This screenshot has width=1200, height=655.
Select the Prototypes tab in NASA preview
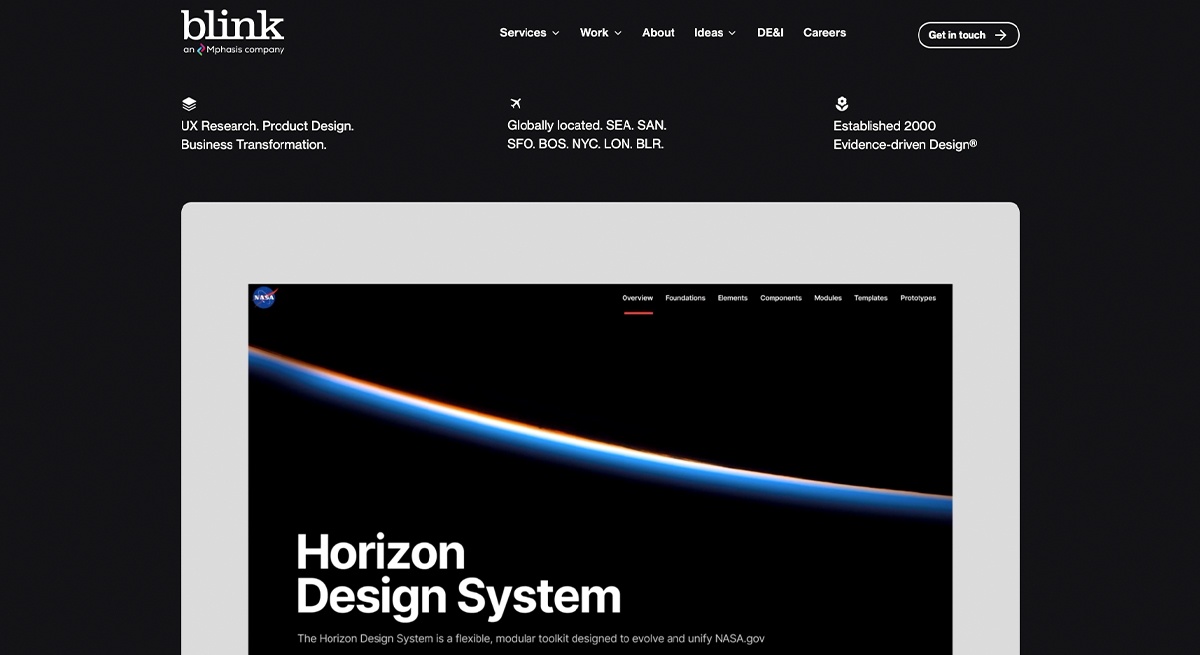point(918,298)
